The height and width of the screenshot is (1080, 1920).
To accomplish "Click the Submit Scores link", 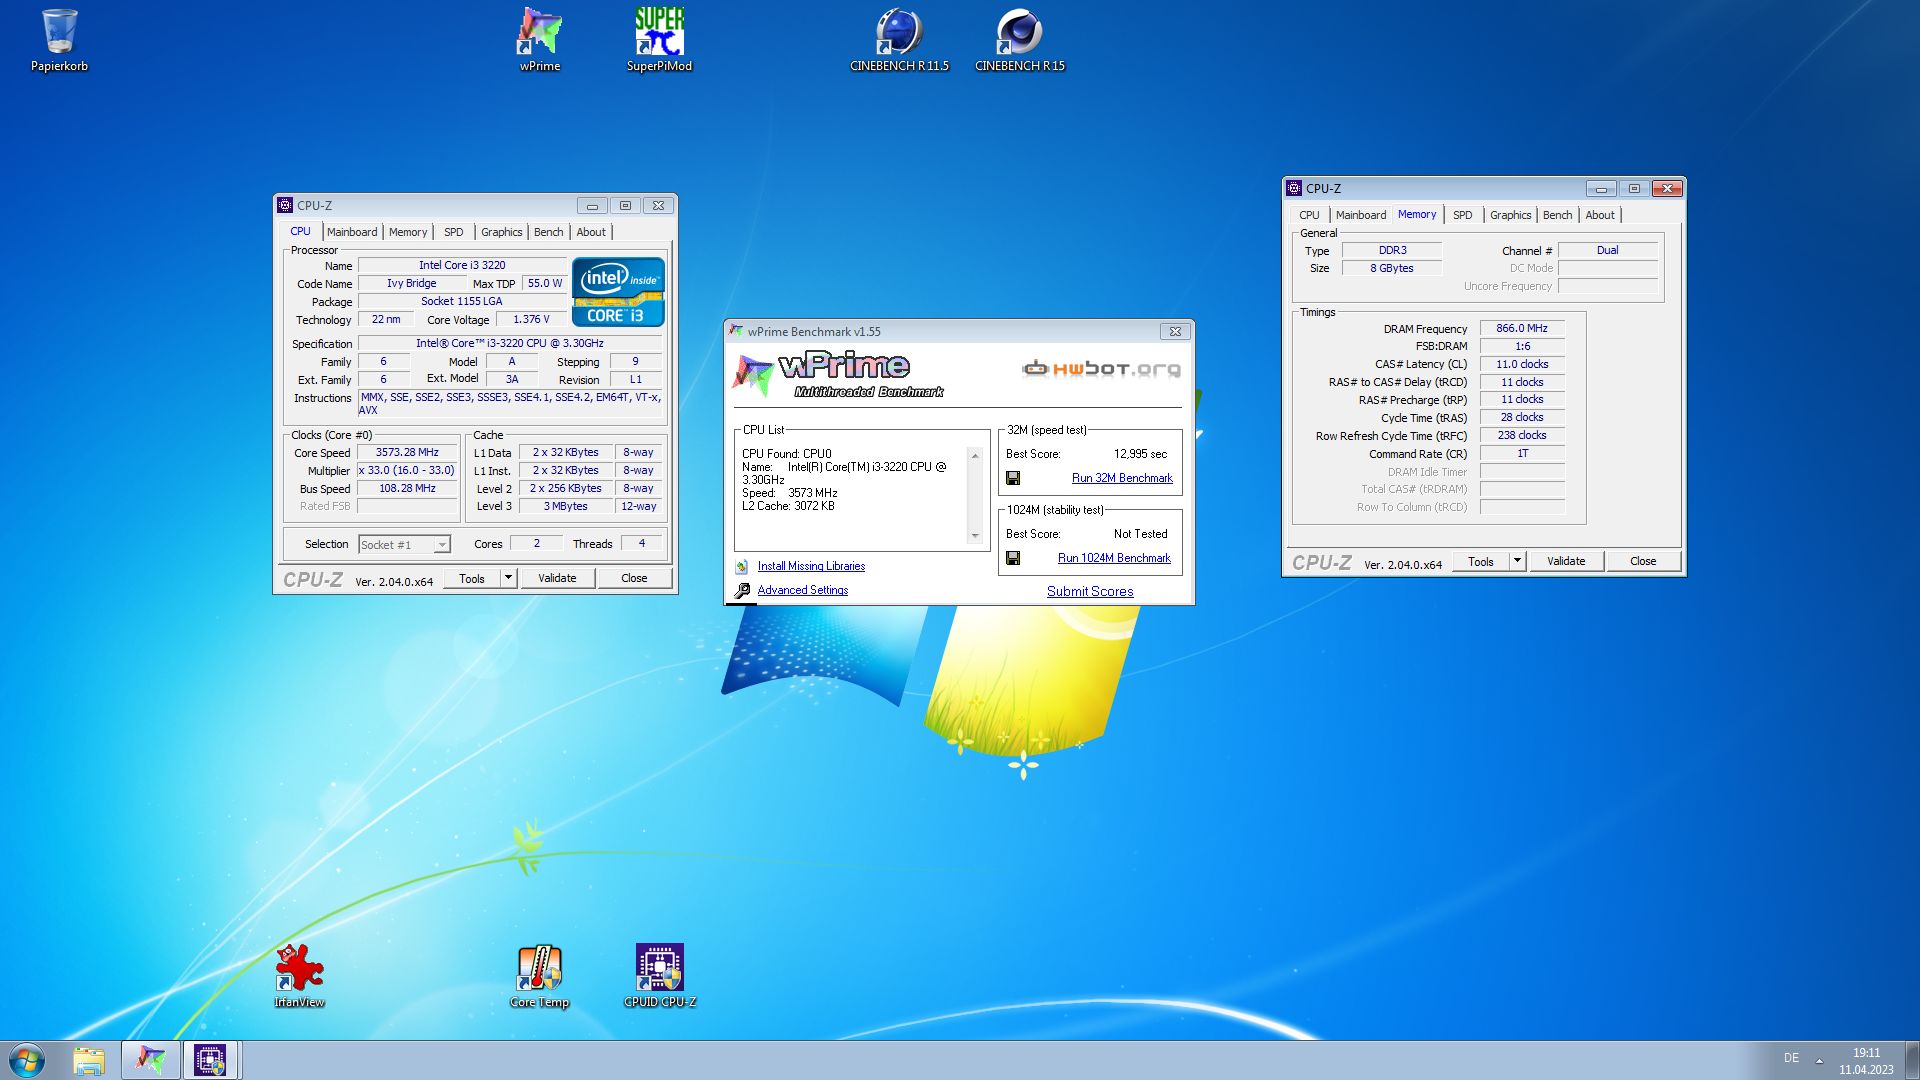I will pyautogui.click(x=1090, y=591).
